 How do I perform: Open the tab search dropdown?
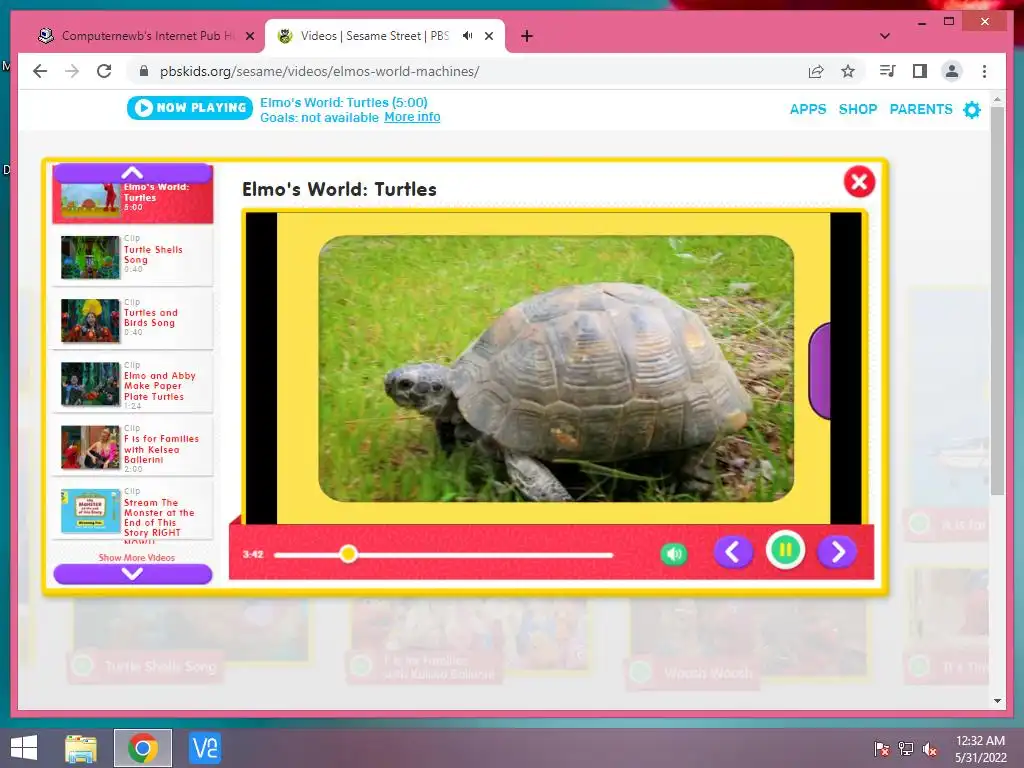pos(885,36)
